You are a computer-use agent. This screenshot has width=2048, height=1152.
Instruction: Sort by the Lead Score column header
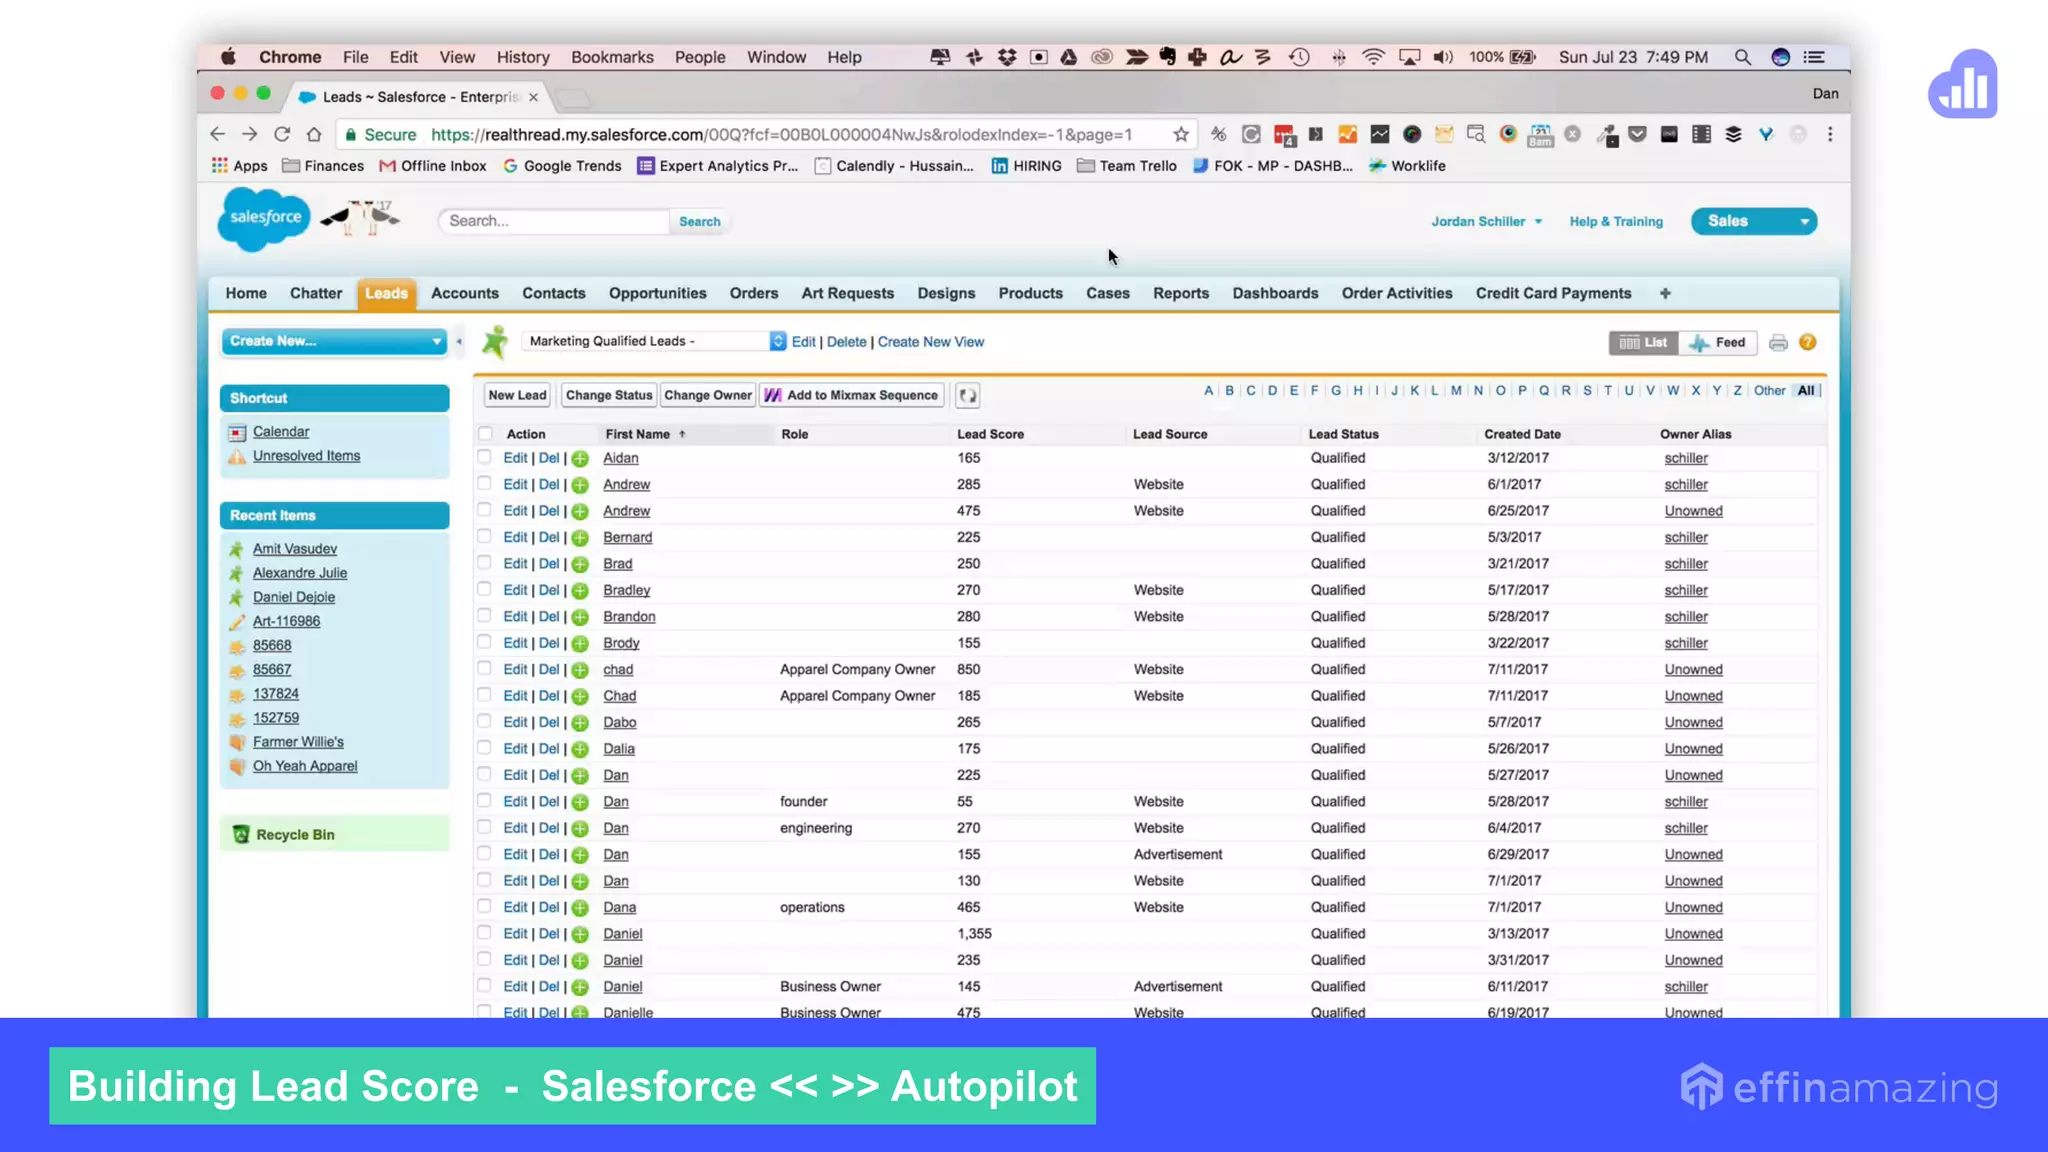pyautogui.click(x=990, y=434)
